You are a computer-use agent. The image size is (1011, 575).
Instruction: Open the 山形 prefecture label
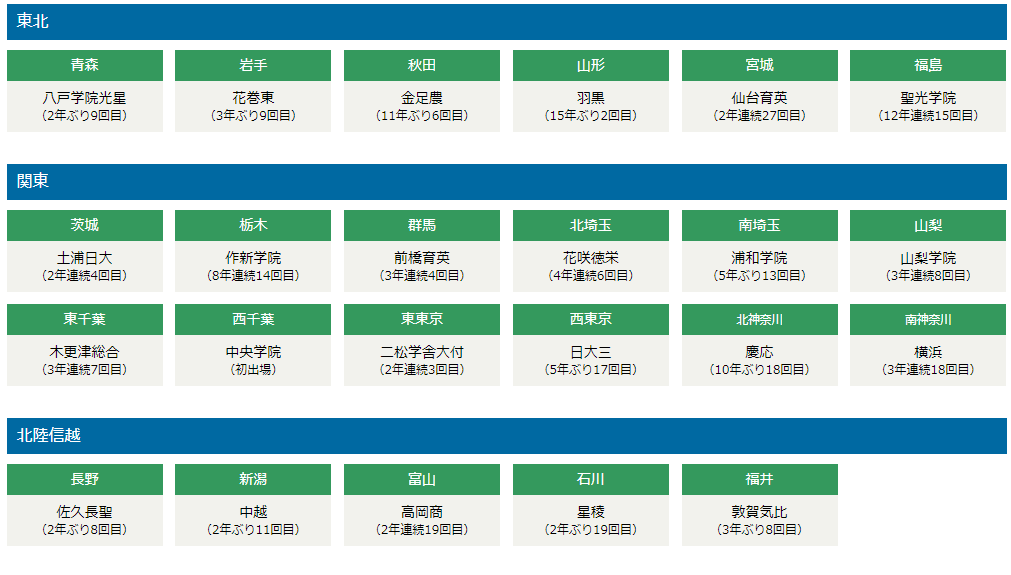[591, 65]
